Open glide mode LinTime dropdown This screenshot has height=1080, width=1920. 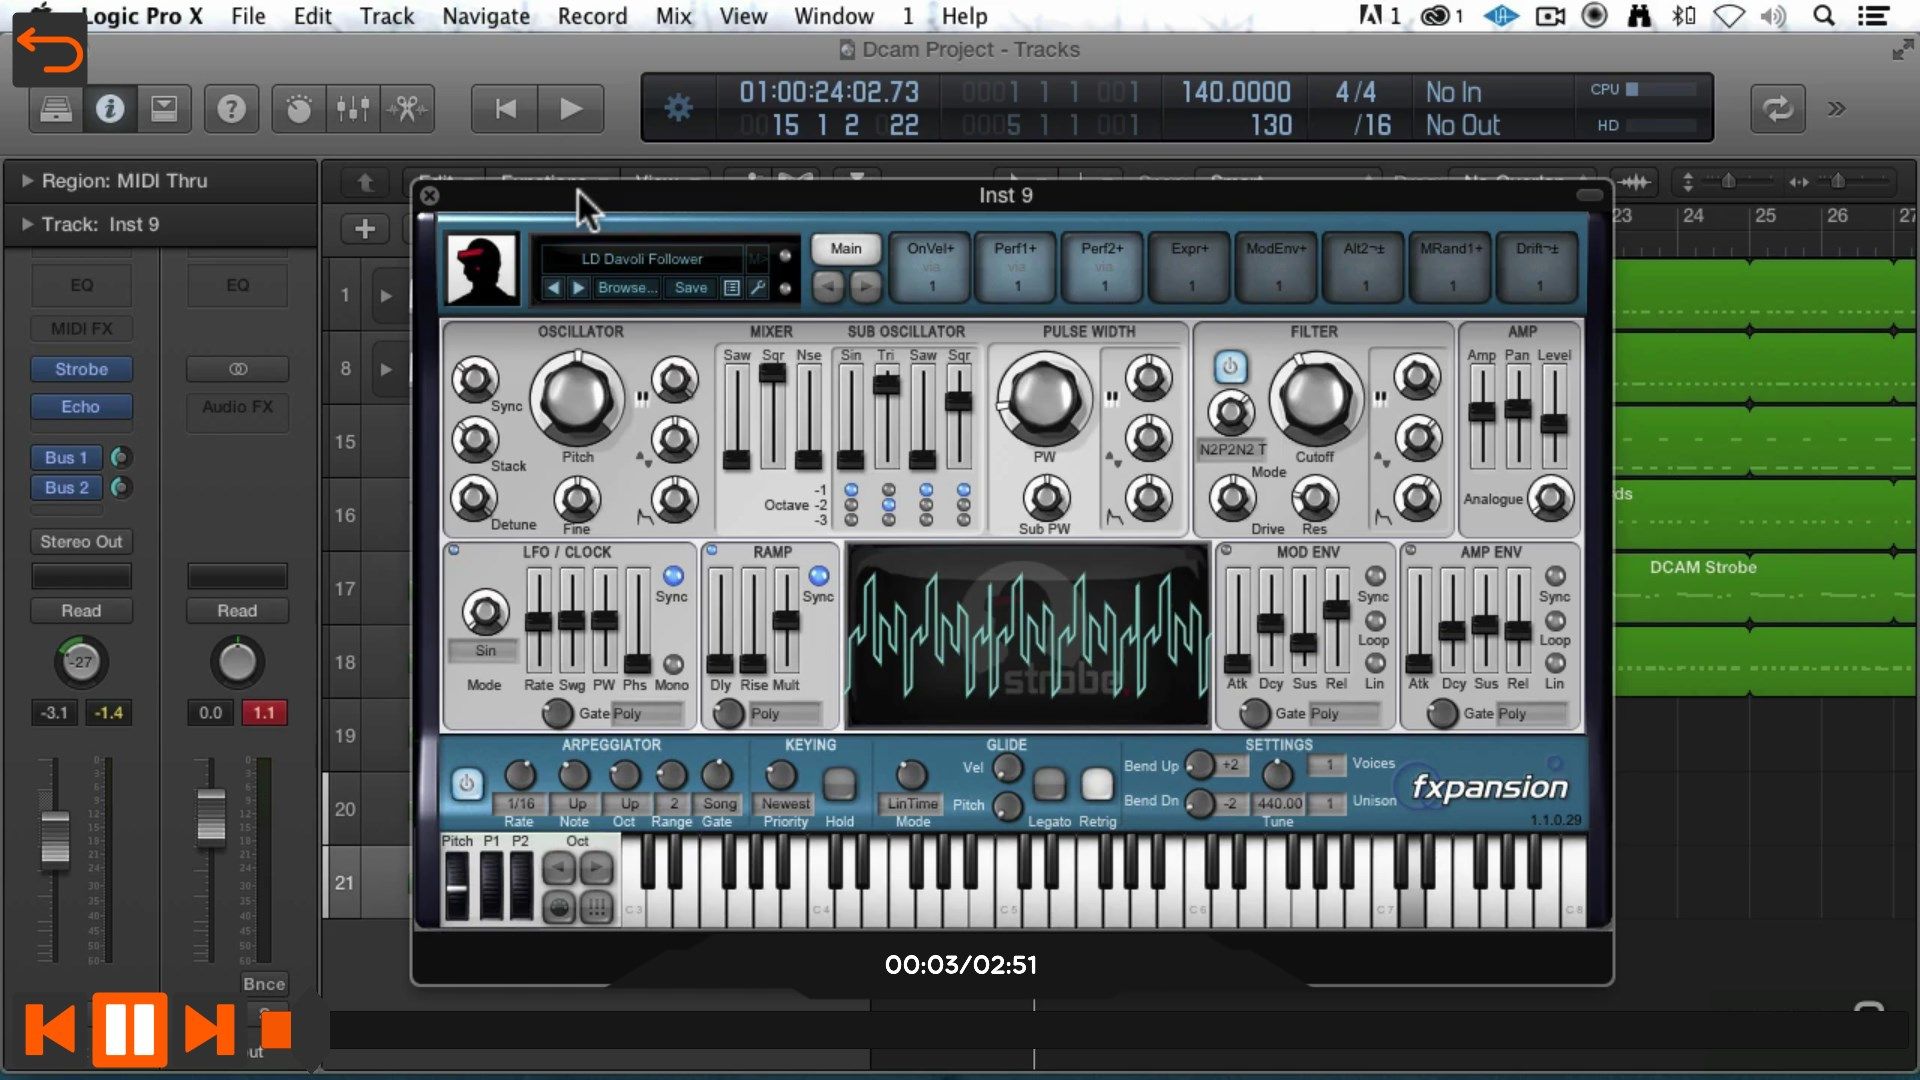[912, 804]
